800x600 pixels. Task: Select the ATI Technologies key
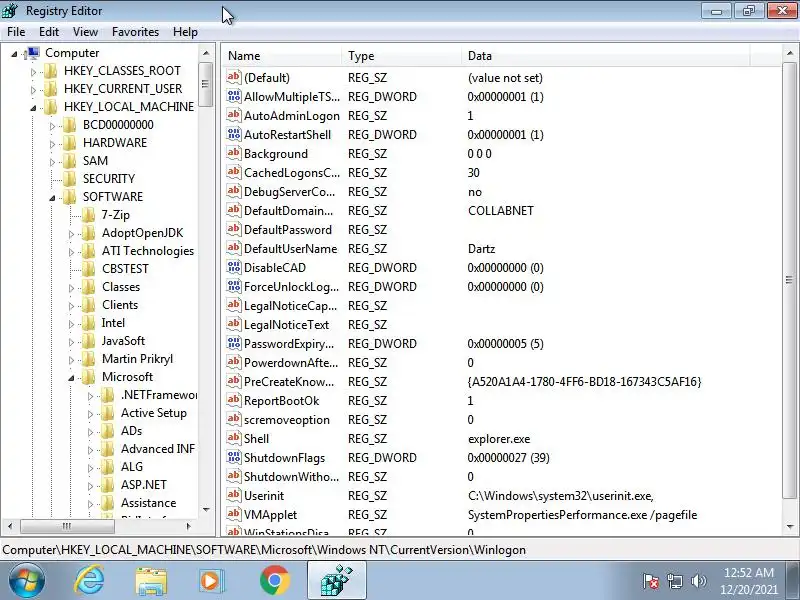(x=147, y=251)
